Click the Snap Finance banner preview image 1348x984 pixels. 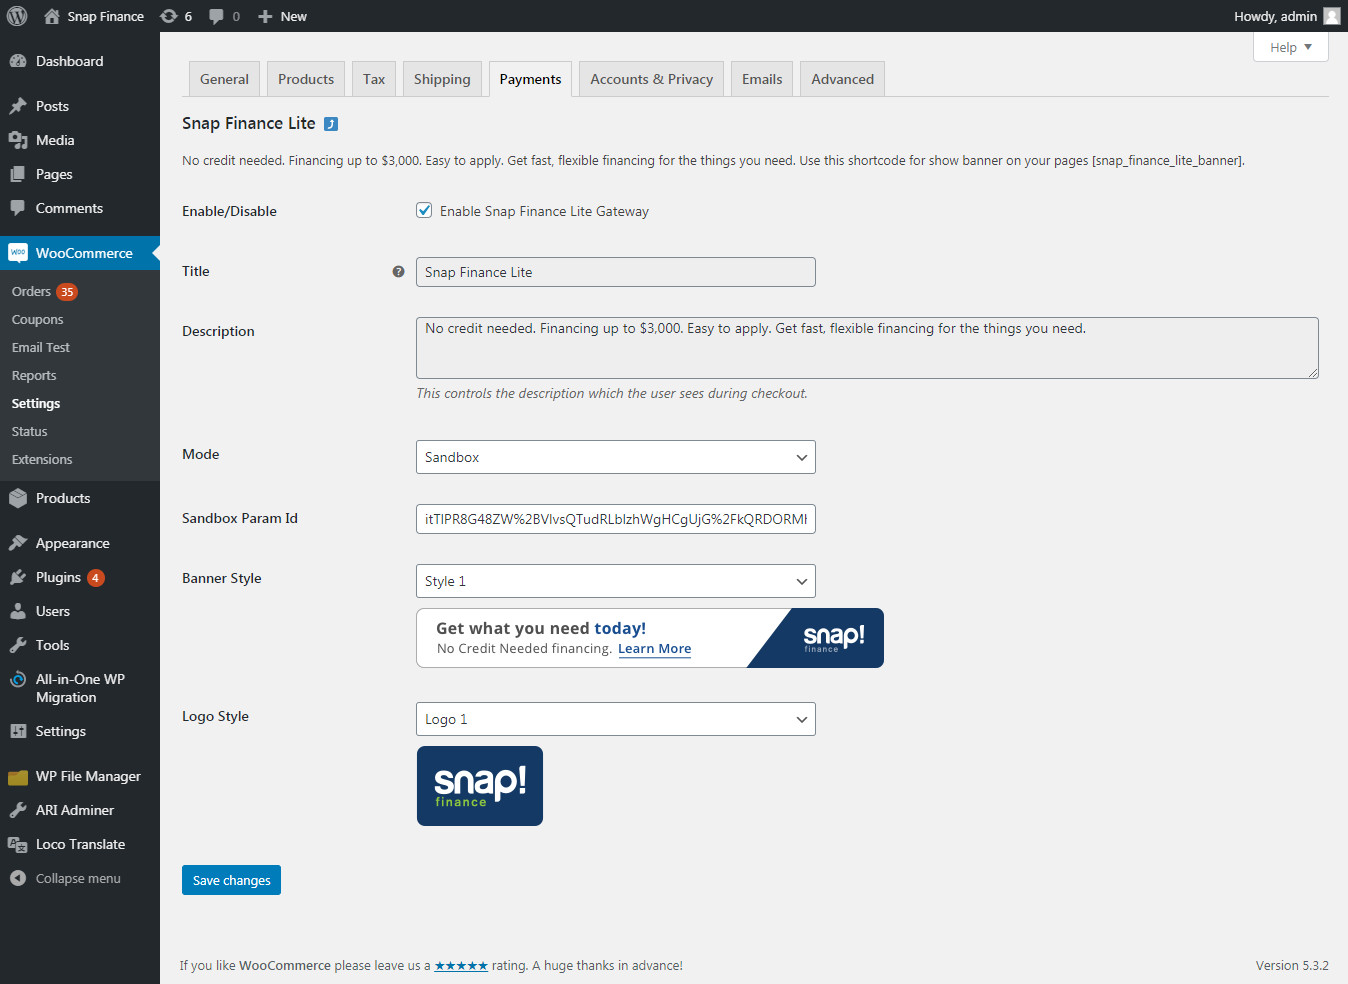tap(650, 638)
